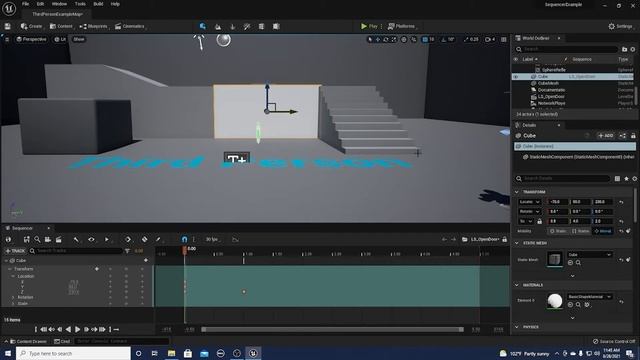Open the Location type dropdown
The width and height of the screenshot is (640, 360).
pyautogui.click(x=529, y=202)
